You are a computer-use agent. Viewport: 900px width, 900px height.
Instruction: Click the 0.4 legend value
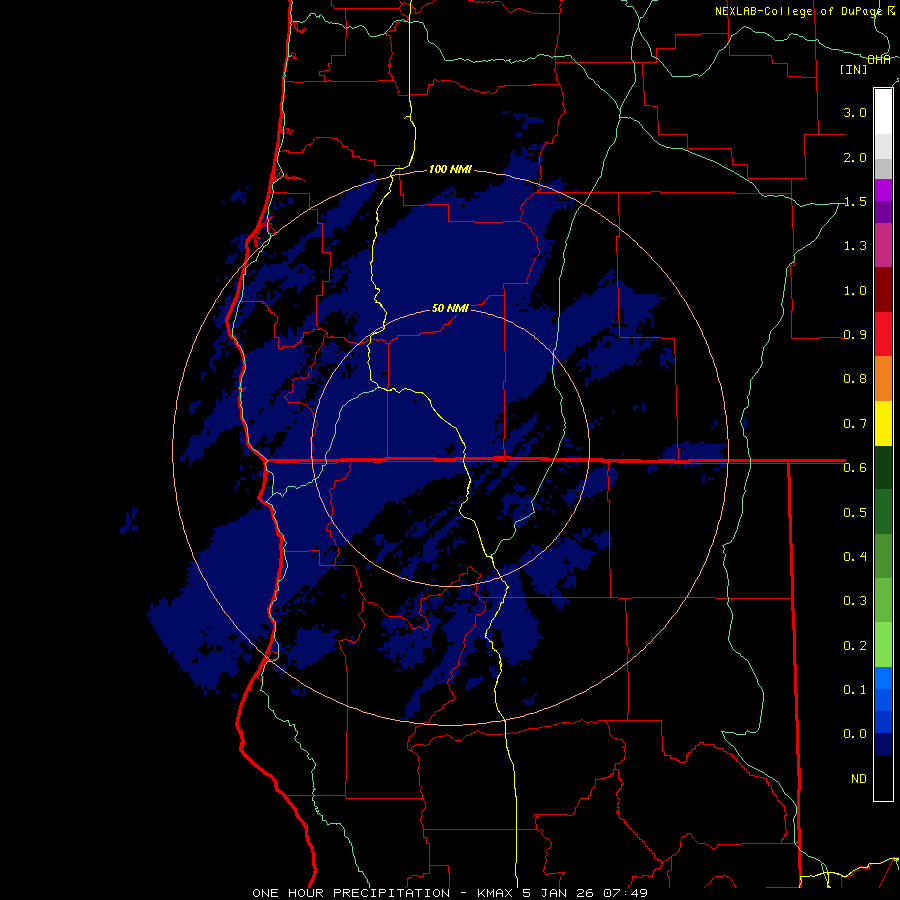click(855, 556)
